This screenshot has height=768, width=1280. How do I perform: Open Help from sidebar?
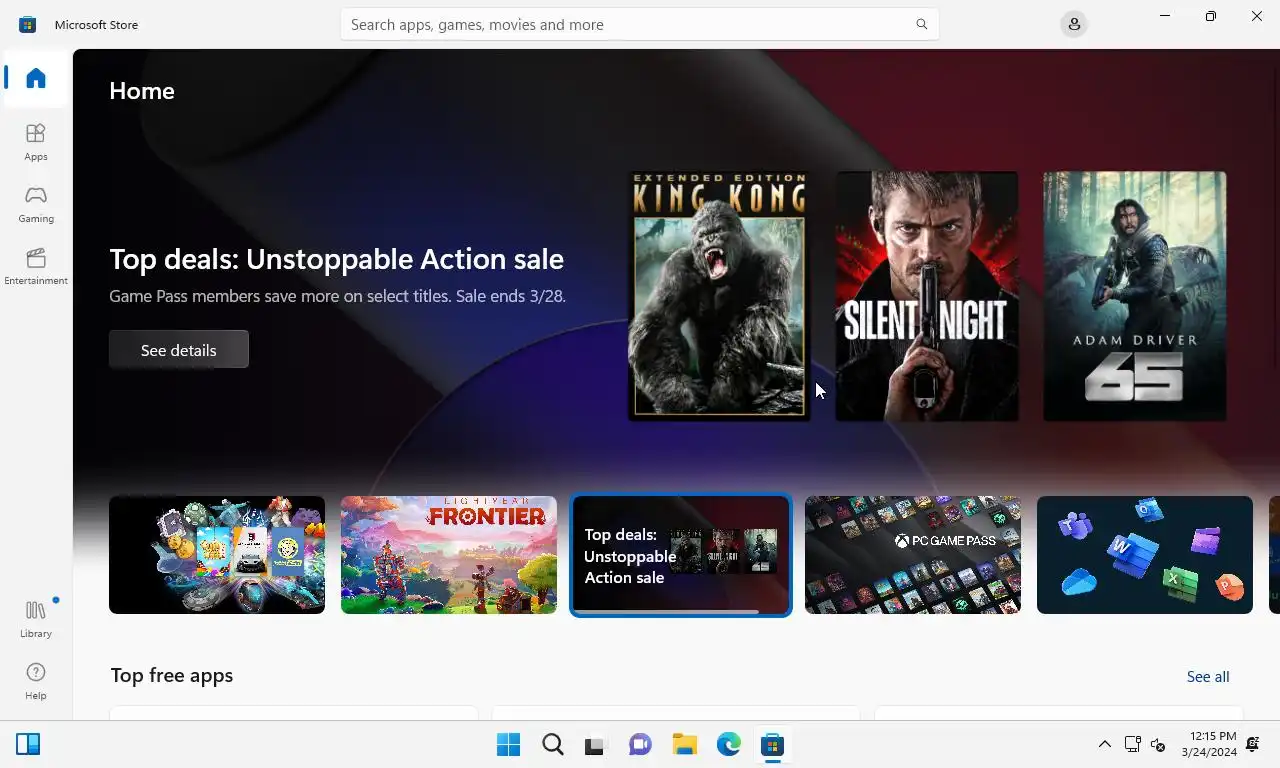pos(36,681)
